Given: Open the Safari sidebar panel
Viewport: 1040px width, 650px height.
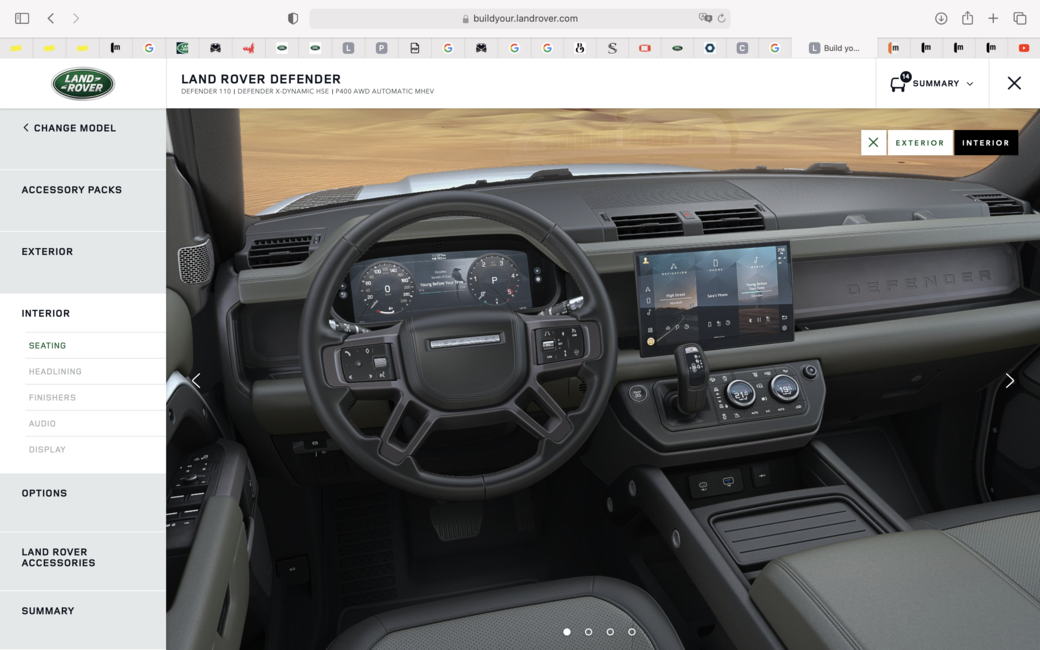Looking at the screenshot, I should pos(22,19).
